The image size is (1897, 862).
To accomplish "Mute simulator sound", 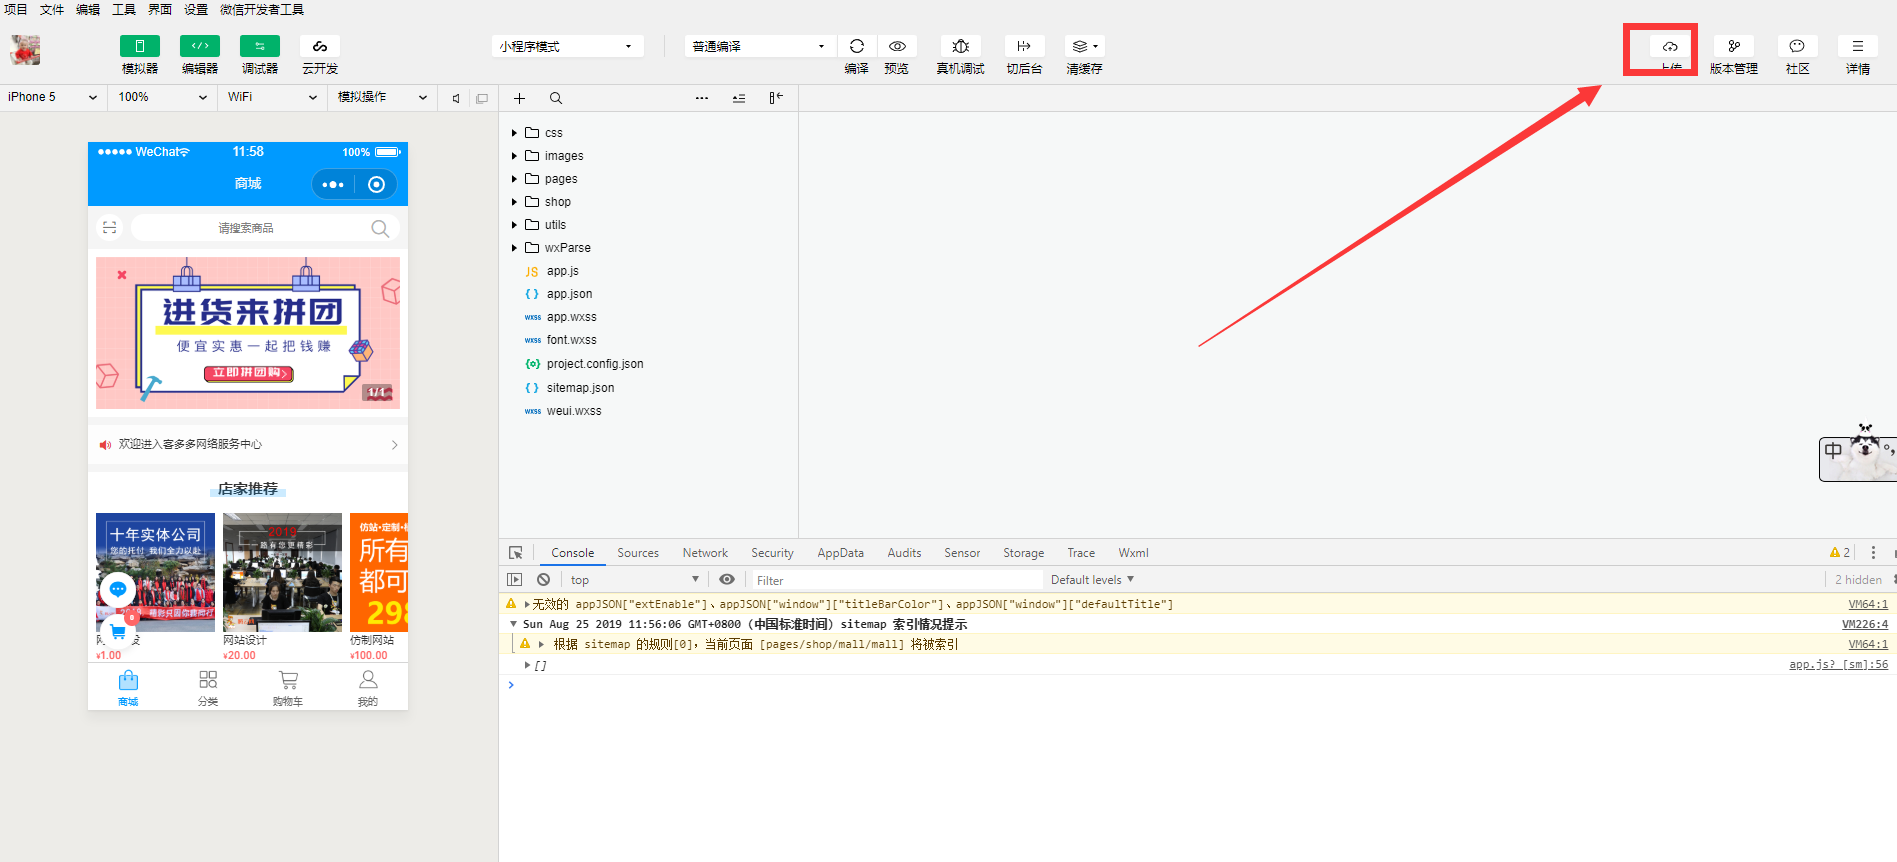I will click(x=456, y=98).
